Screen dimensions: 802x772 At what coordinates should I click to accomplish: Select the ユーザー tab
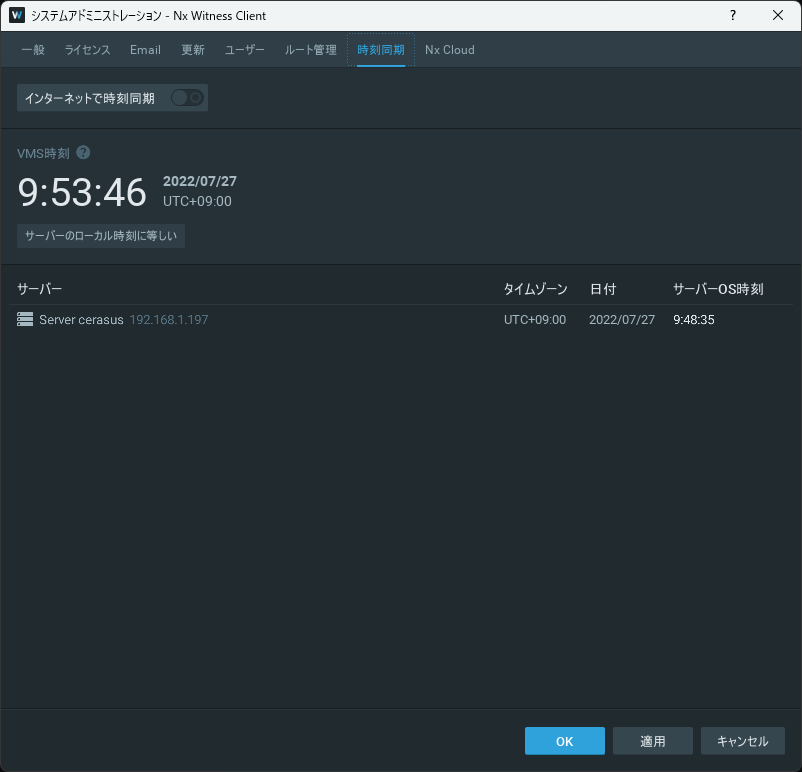click(244, 50)
